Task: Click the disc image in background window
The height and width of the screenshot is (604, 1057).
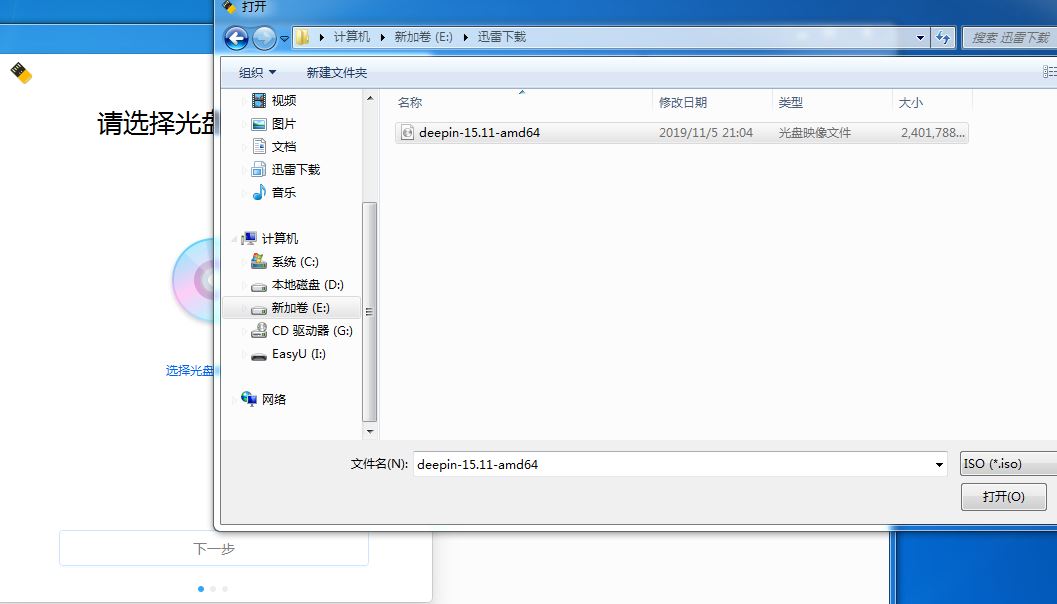Action: point(194,280)
